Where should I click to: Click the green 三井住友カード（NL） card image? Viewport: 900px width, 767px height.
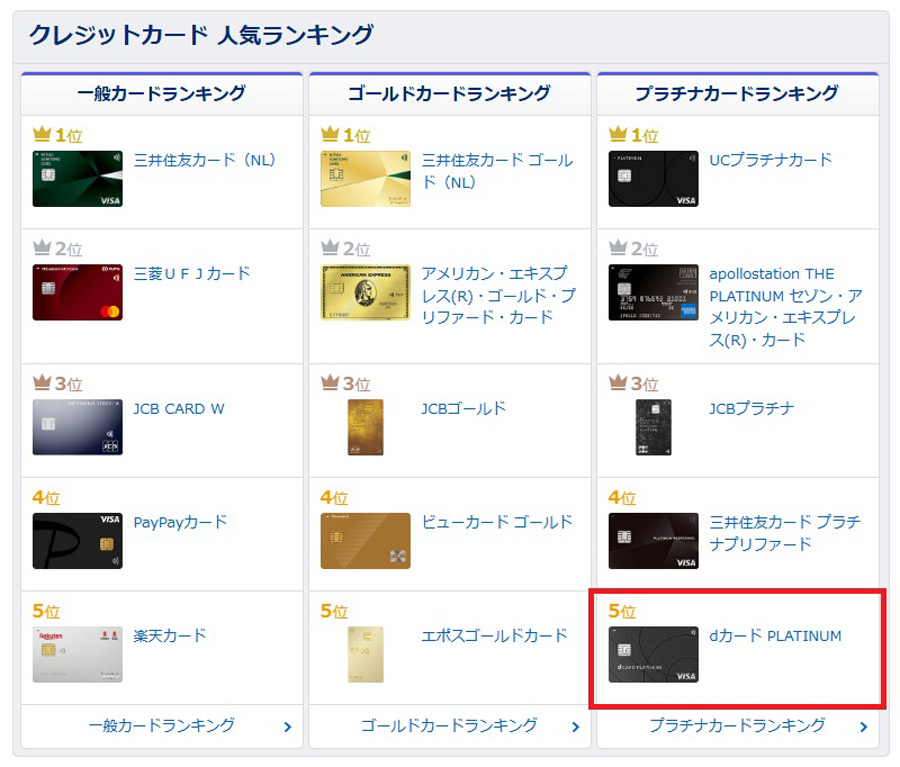77,179
